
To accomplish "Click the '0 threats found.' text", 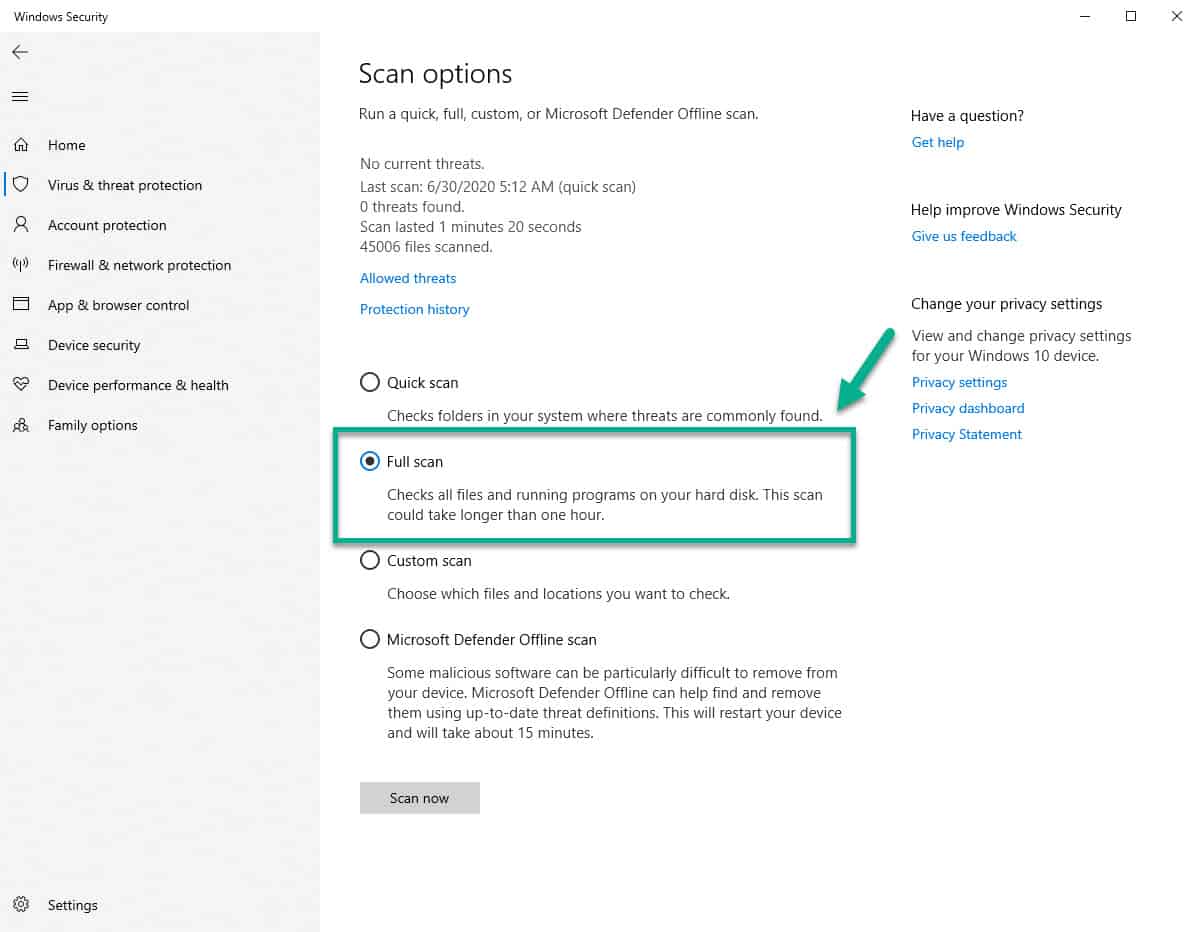I will coord(412,206).
